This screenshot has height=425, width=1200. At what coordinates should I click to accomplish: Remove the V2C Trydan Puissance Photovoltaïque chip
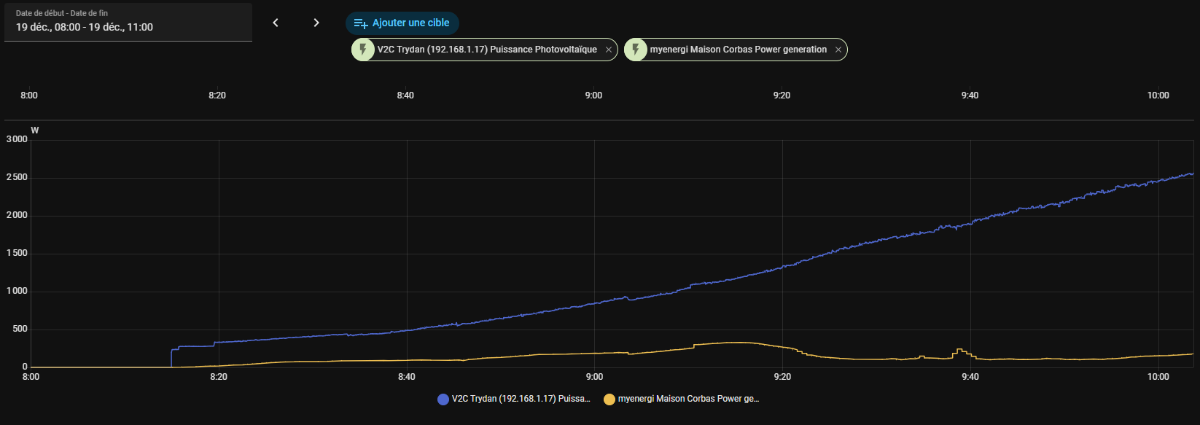[x=609, y=49]
